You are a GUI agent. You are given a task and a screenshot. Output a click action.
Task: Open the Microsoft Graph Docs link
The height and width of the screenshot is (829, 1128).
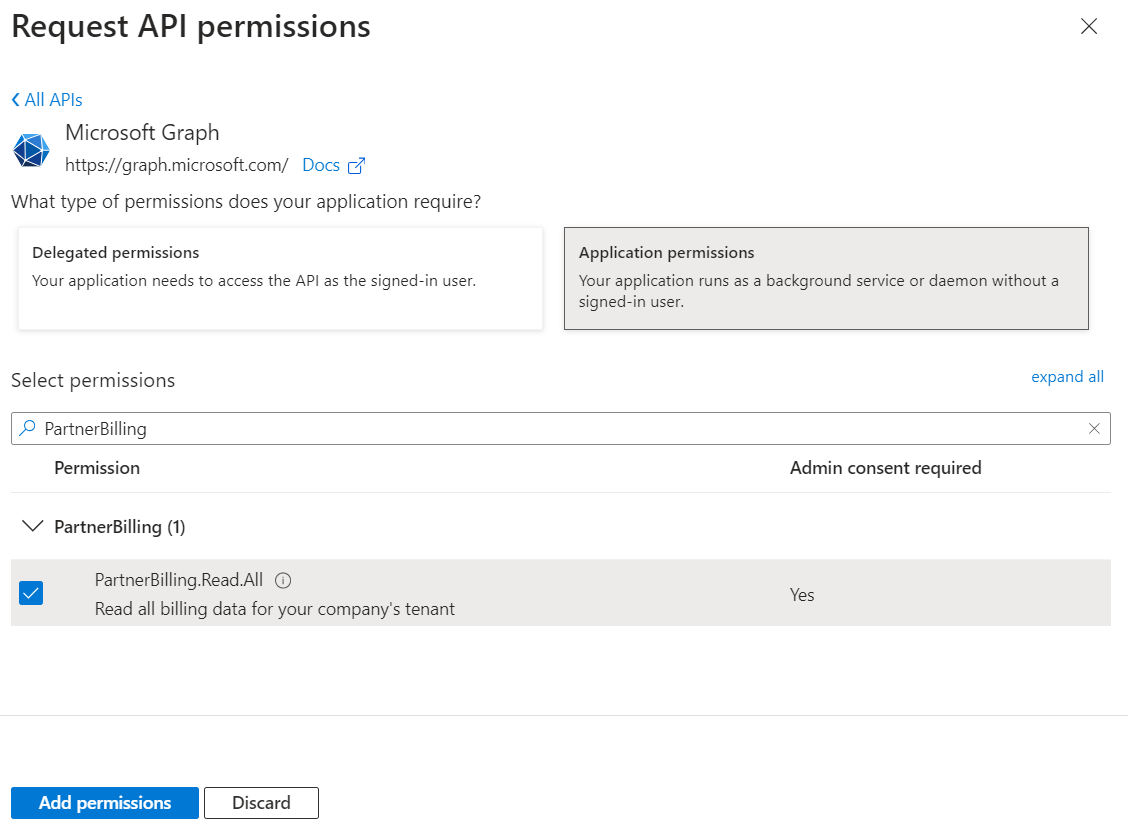point(321,166)
